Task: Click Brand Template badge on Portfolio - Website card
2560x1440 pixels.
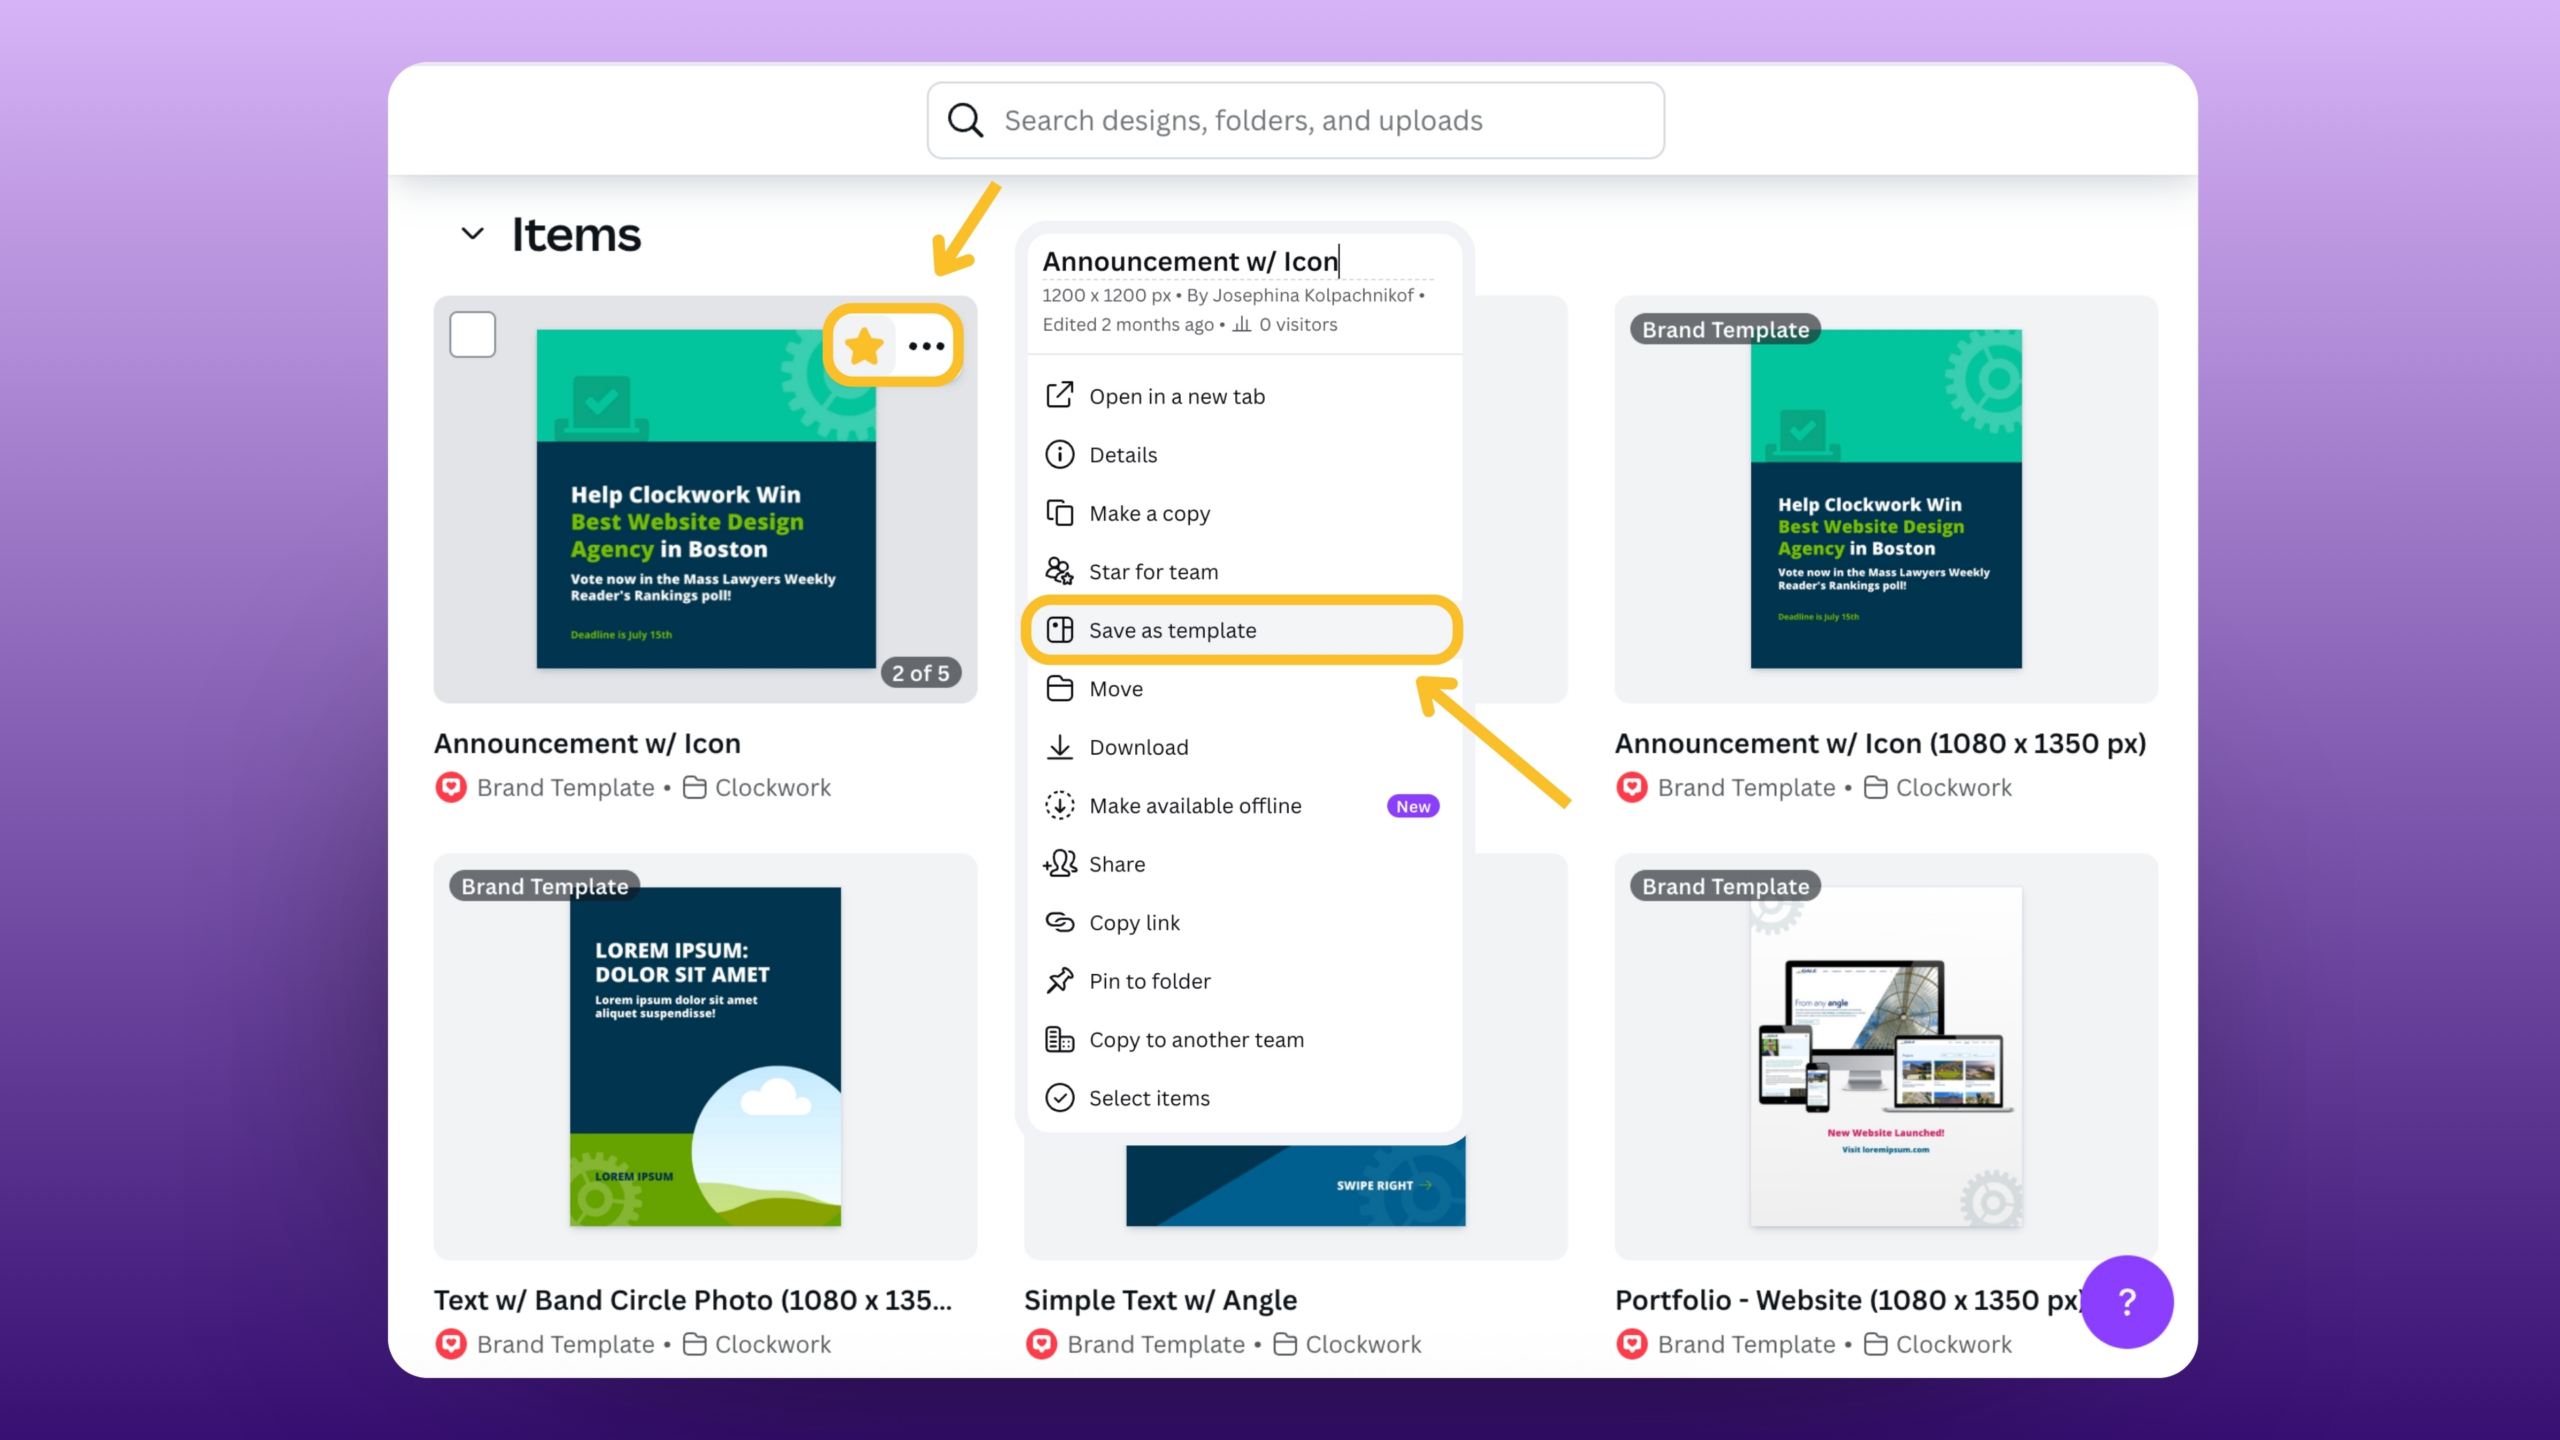Action: pyautogui.click(x=1725, y=886)
